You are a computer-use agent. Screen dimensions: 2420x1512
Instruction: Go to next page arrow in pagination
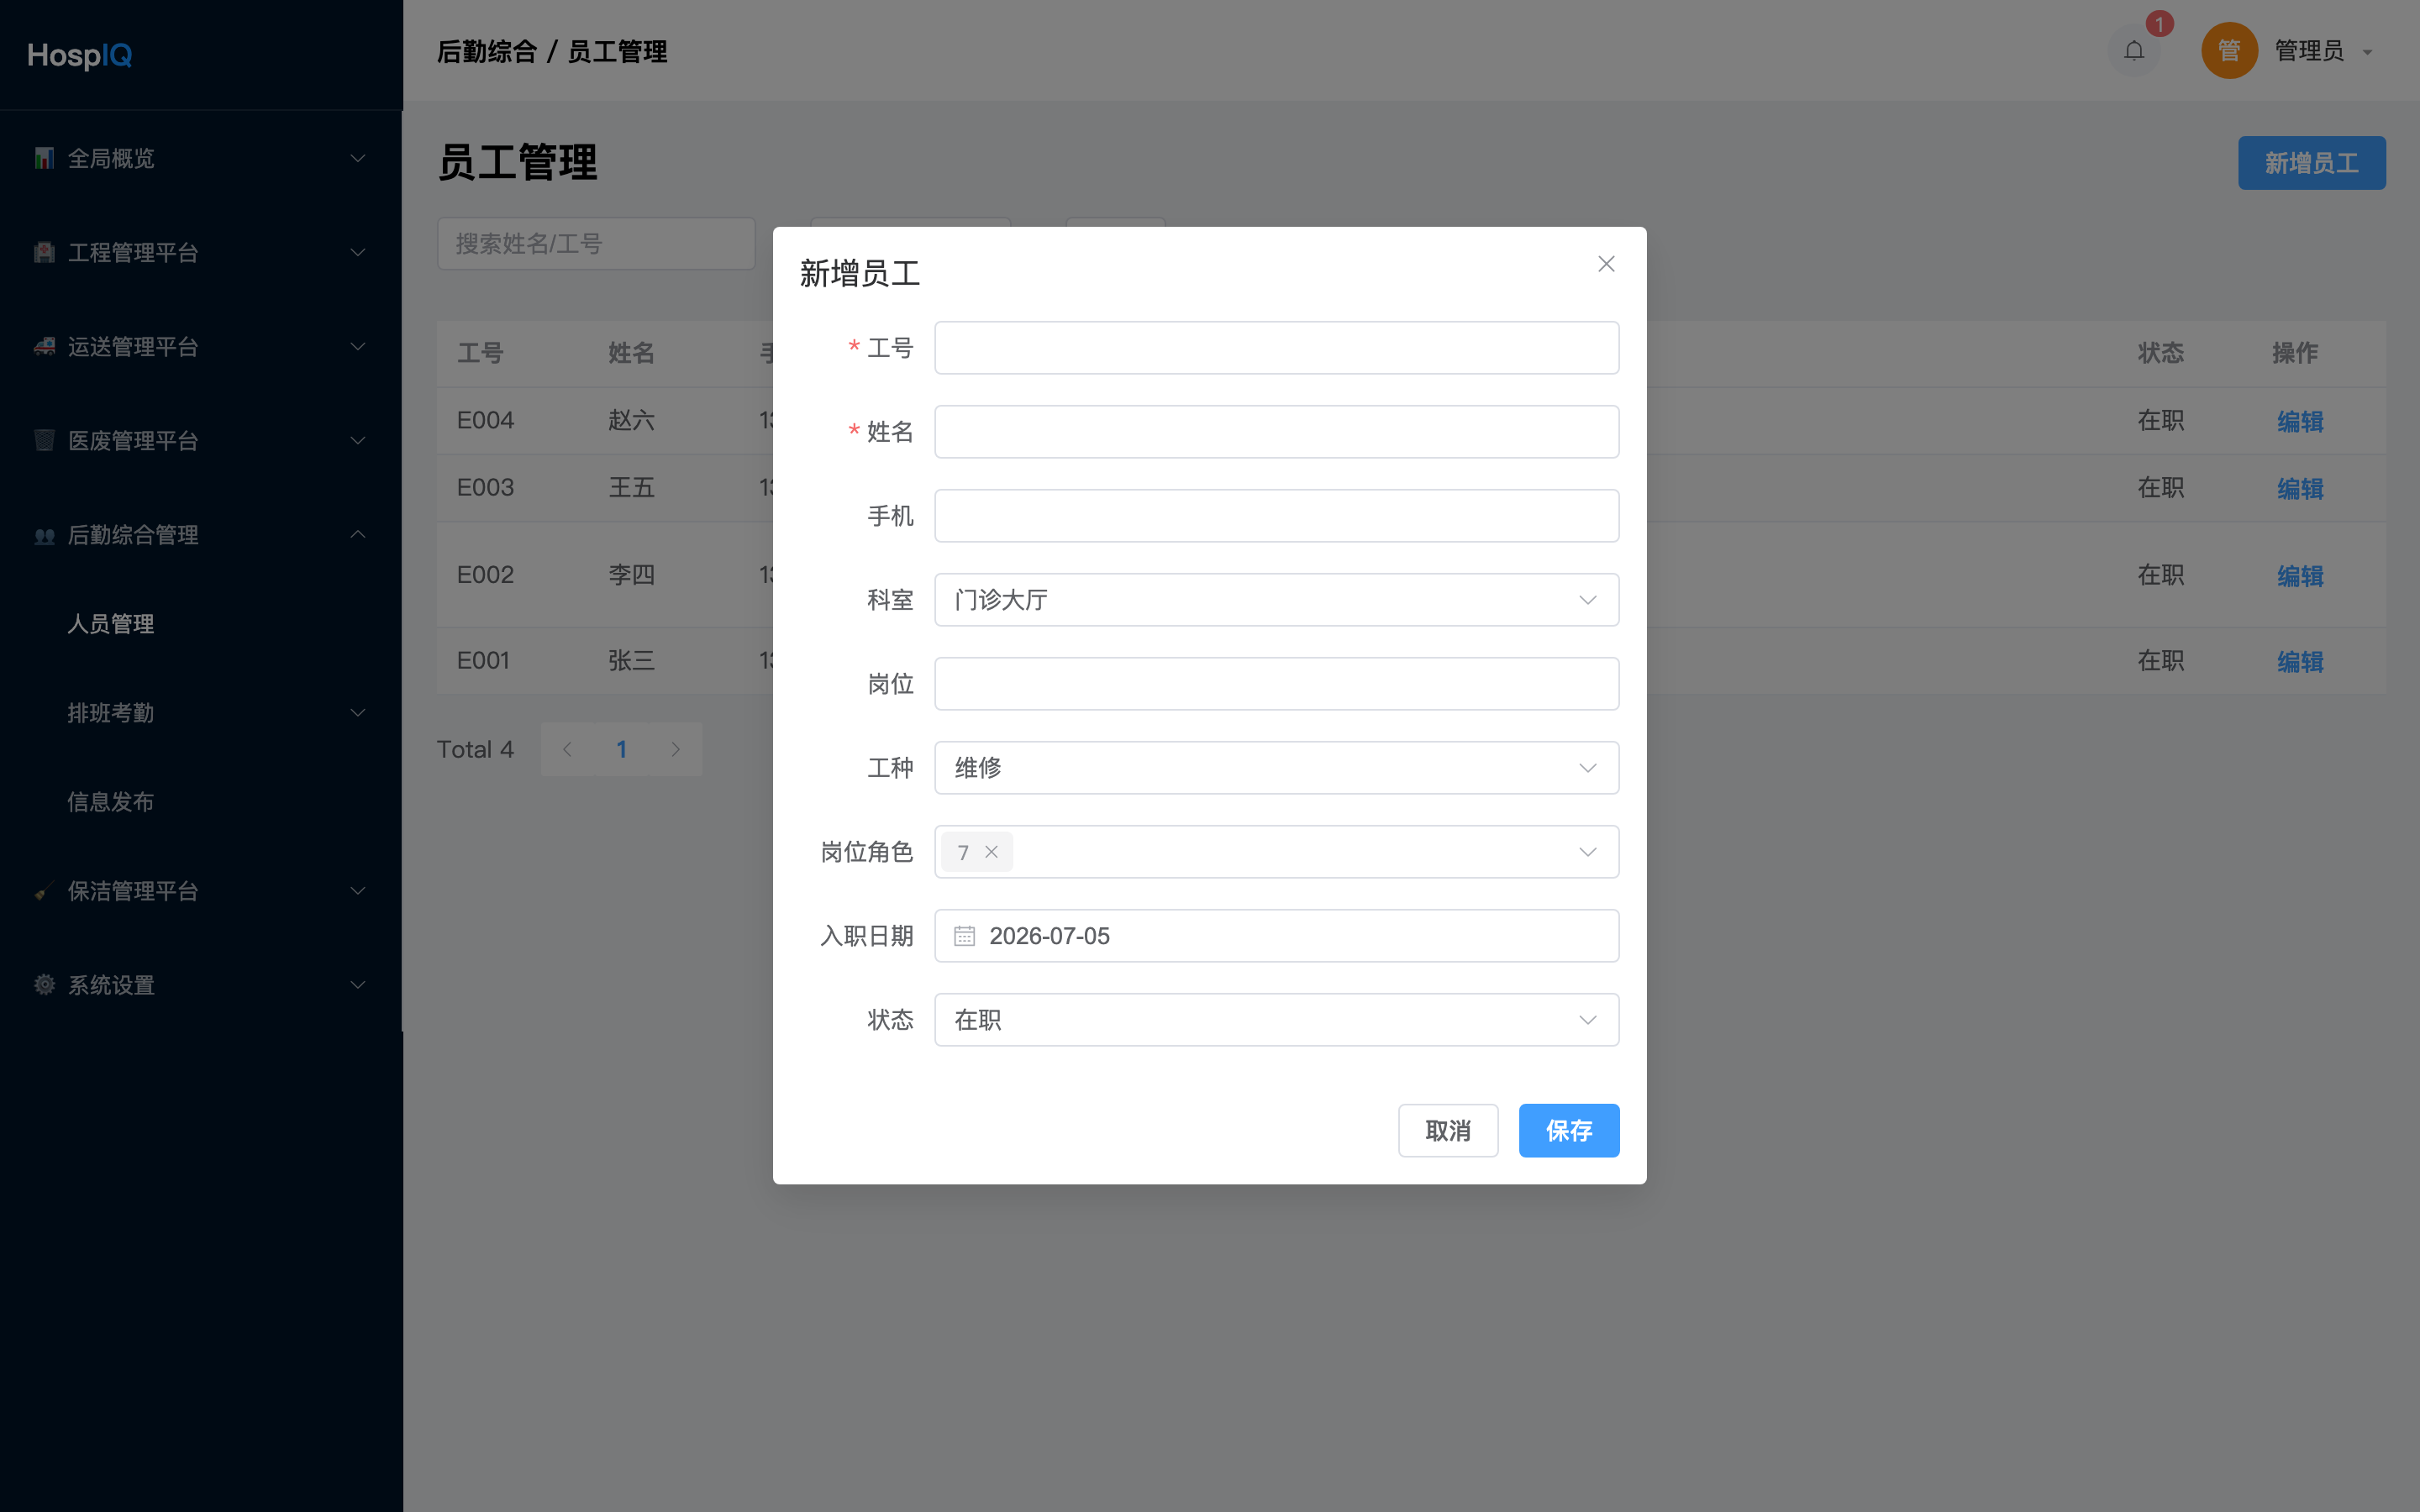click(x=675, y=749)
